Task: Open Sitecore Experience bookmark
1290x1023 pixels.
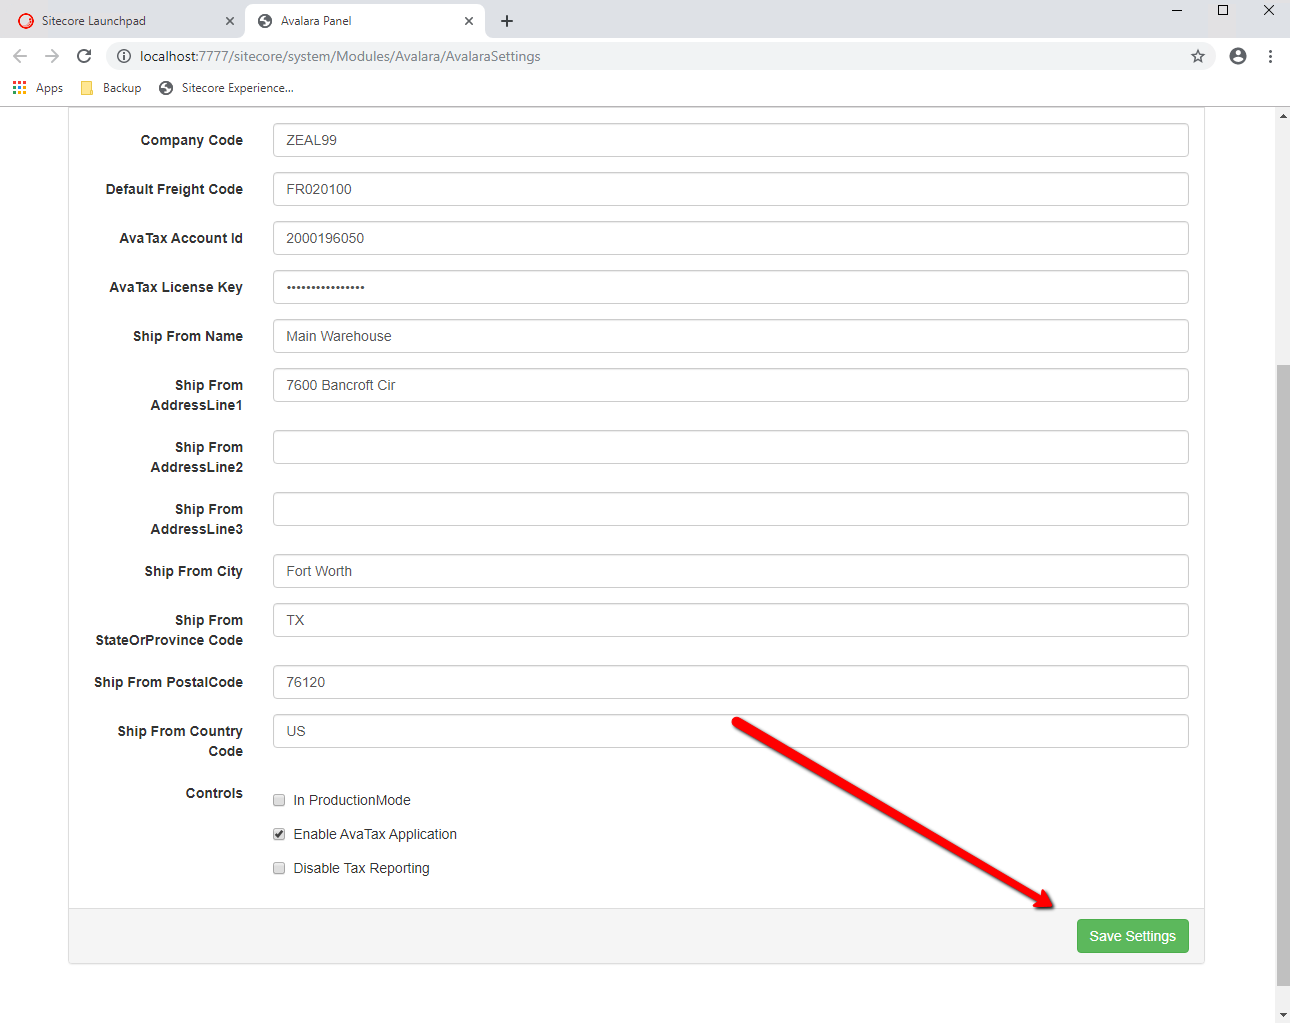Action: pyautogui.click(x=226, y=88)
